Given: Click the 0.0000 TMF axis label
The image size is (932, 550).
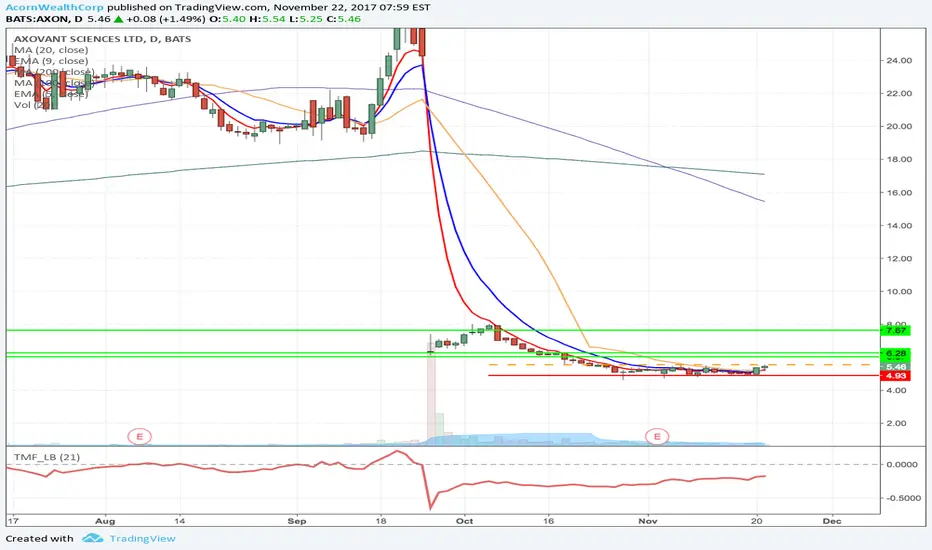Looking at the screenshot, I should click(902, 464).
